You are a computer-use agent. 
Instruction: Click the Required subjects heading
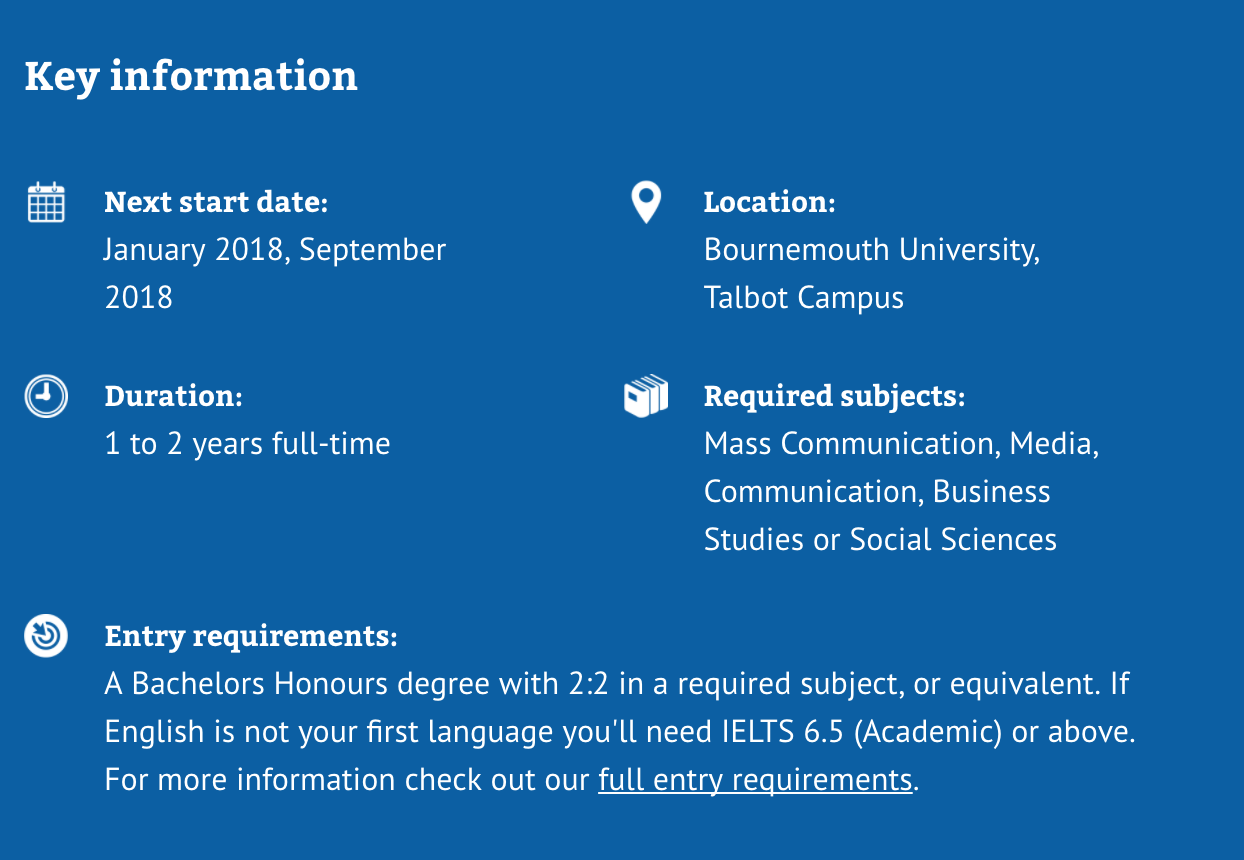tap(834, 396)
